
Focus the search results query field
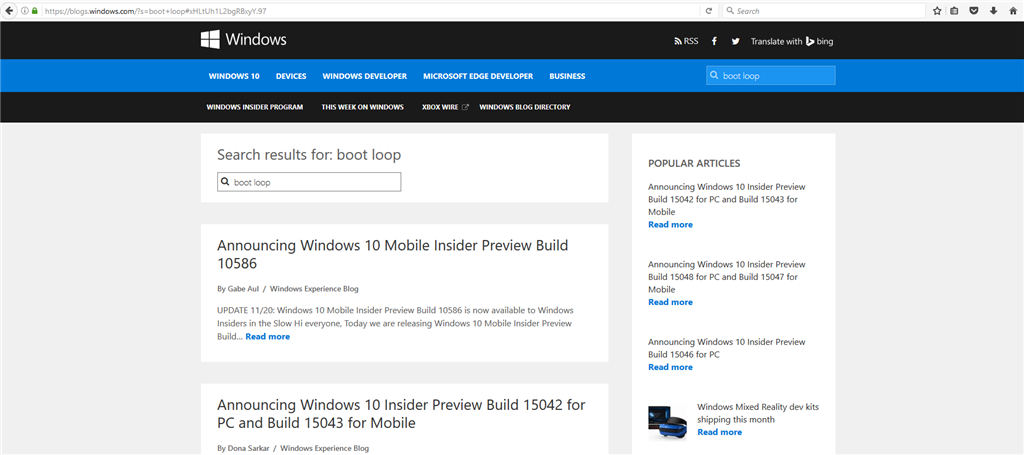pyautogui.click(x=309, y=182)
